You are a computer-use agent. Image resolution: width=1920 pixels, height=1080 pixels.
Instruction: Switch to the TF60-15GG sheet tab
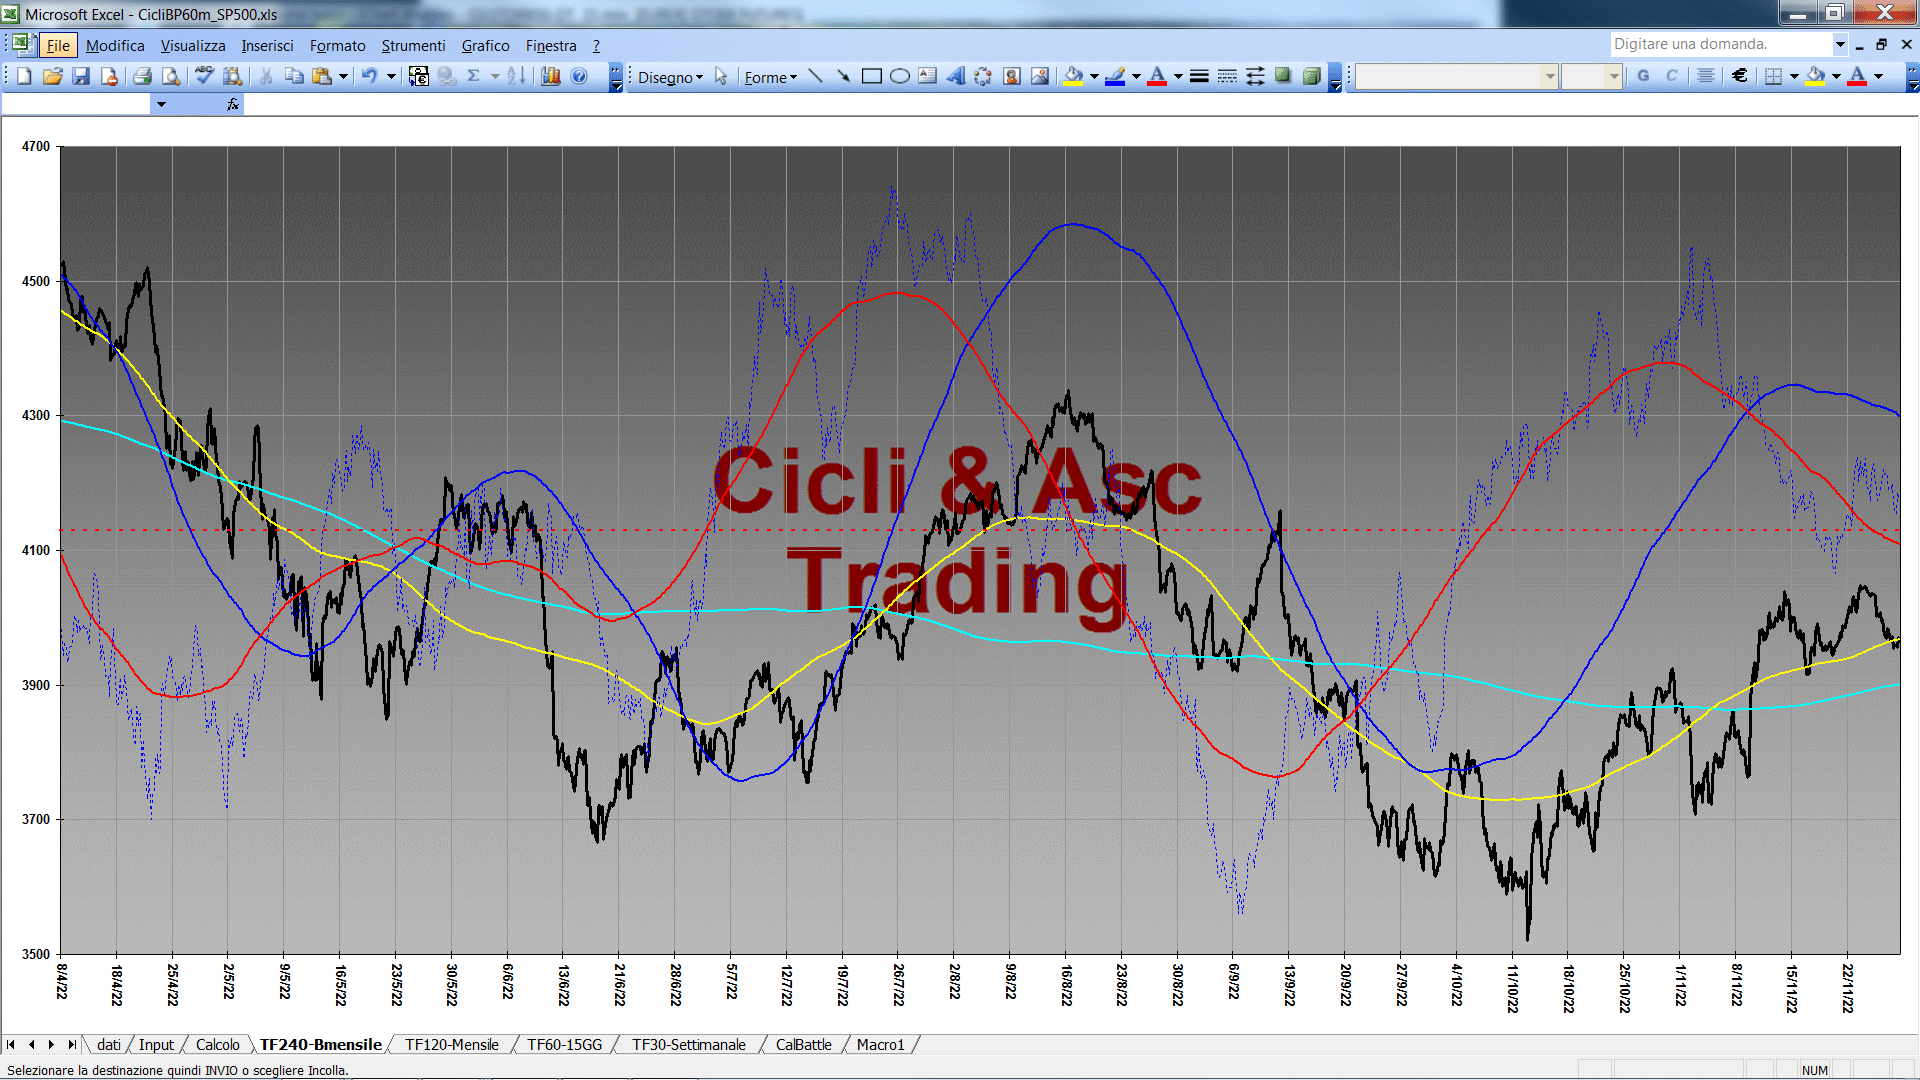[x=564, y=1044]
